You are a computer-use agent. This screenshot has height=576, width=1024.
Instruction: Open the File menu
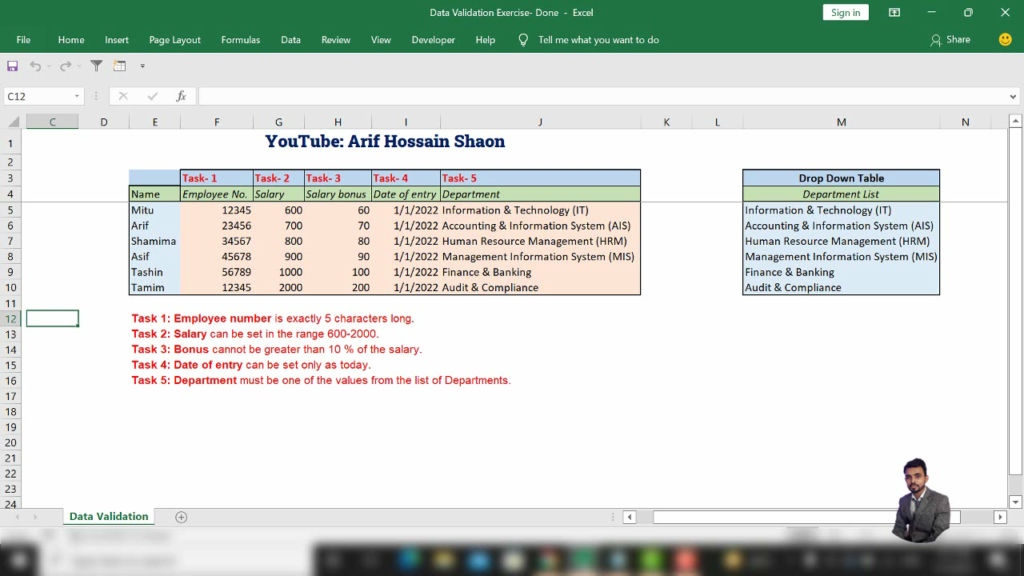tap(24, 40)
